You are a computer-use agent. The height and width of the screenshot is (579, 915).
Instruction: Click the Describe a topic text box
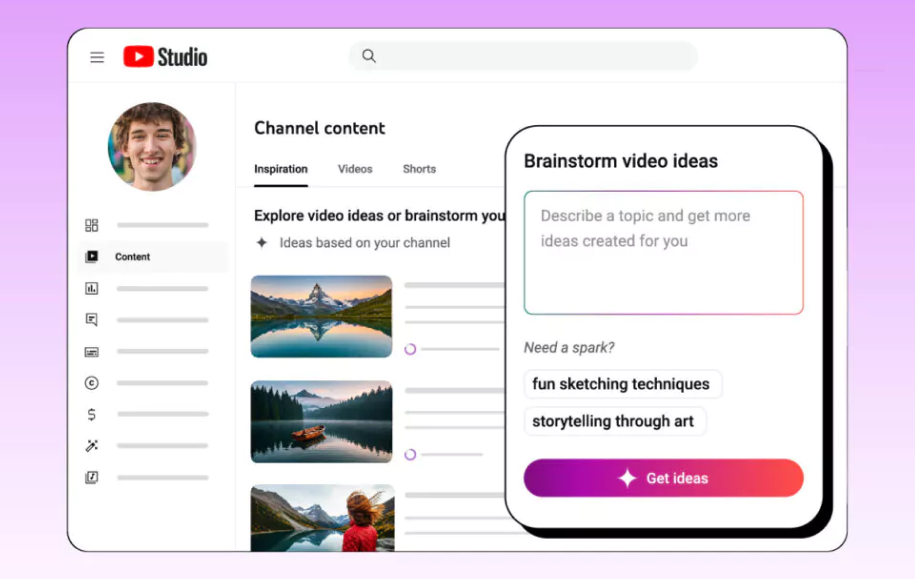pos(663,253)
